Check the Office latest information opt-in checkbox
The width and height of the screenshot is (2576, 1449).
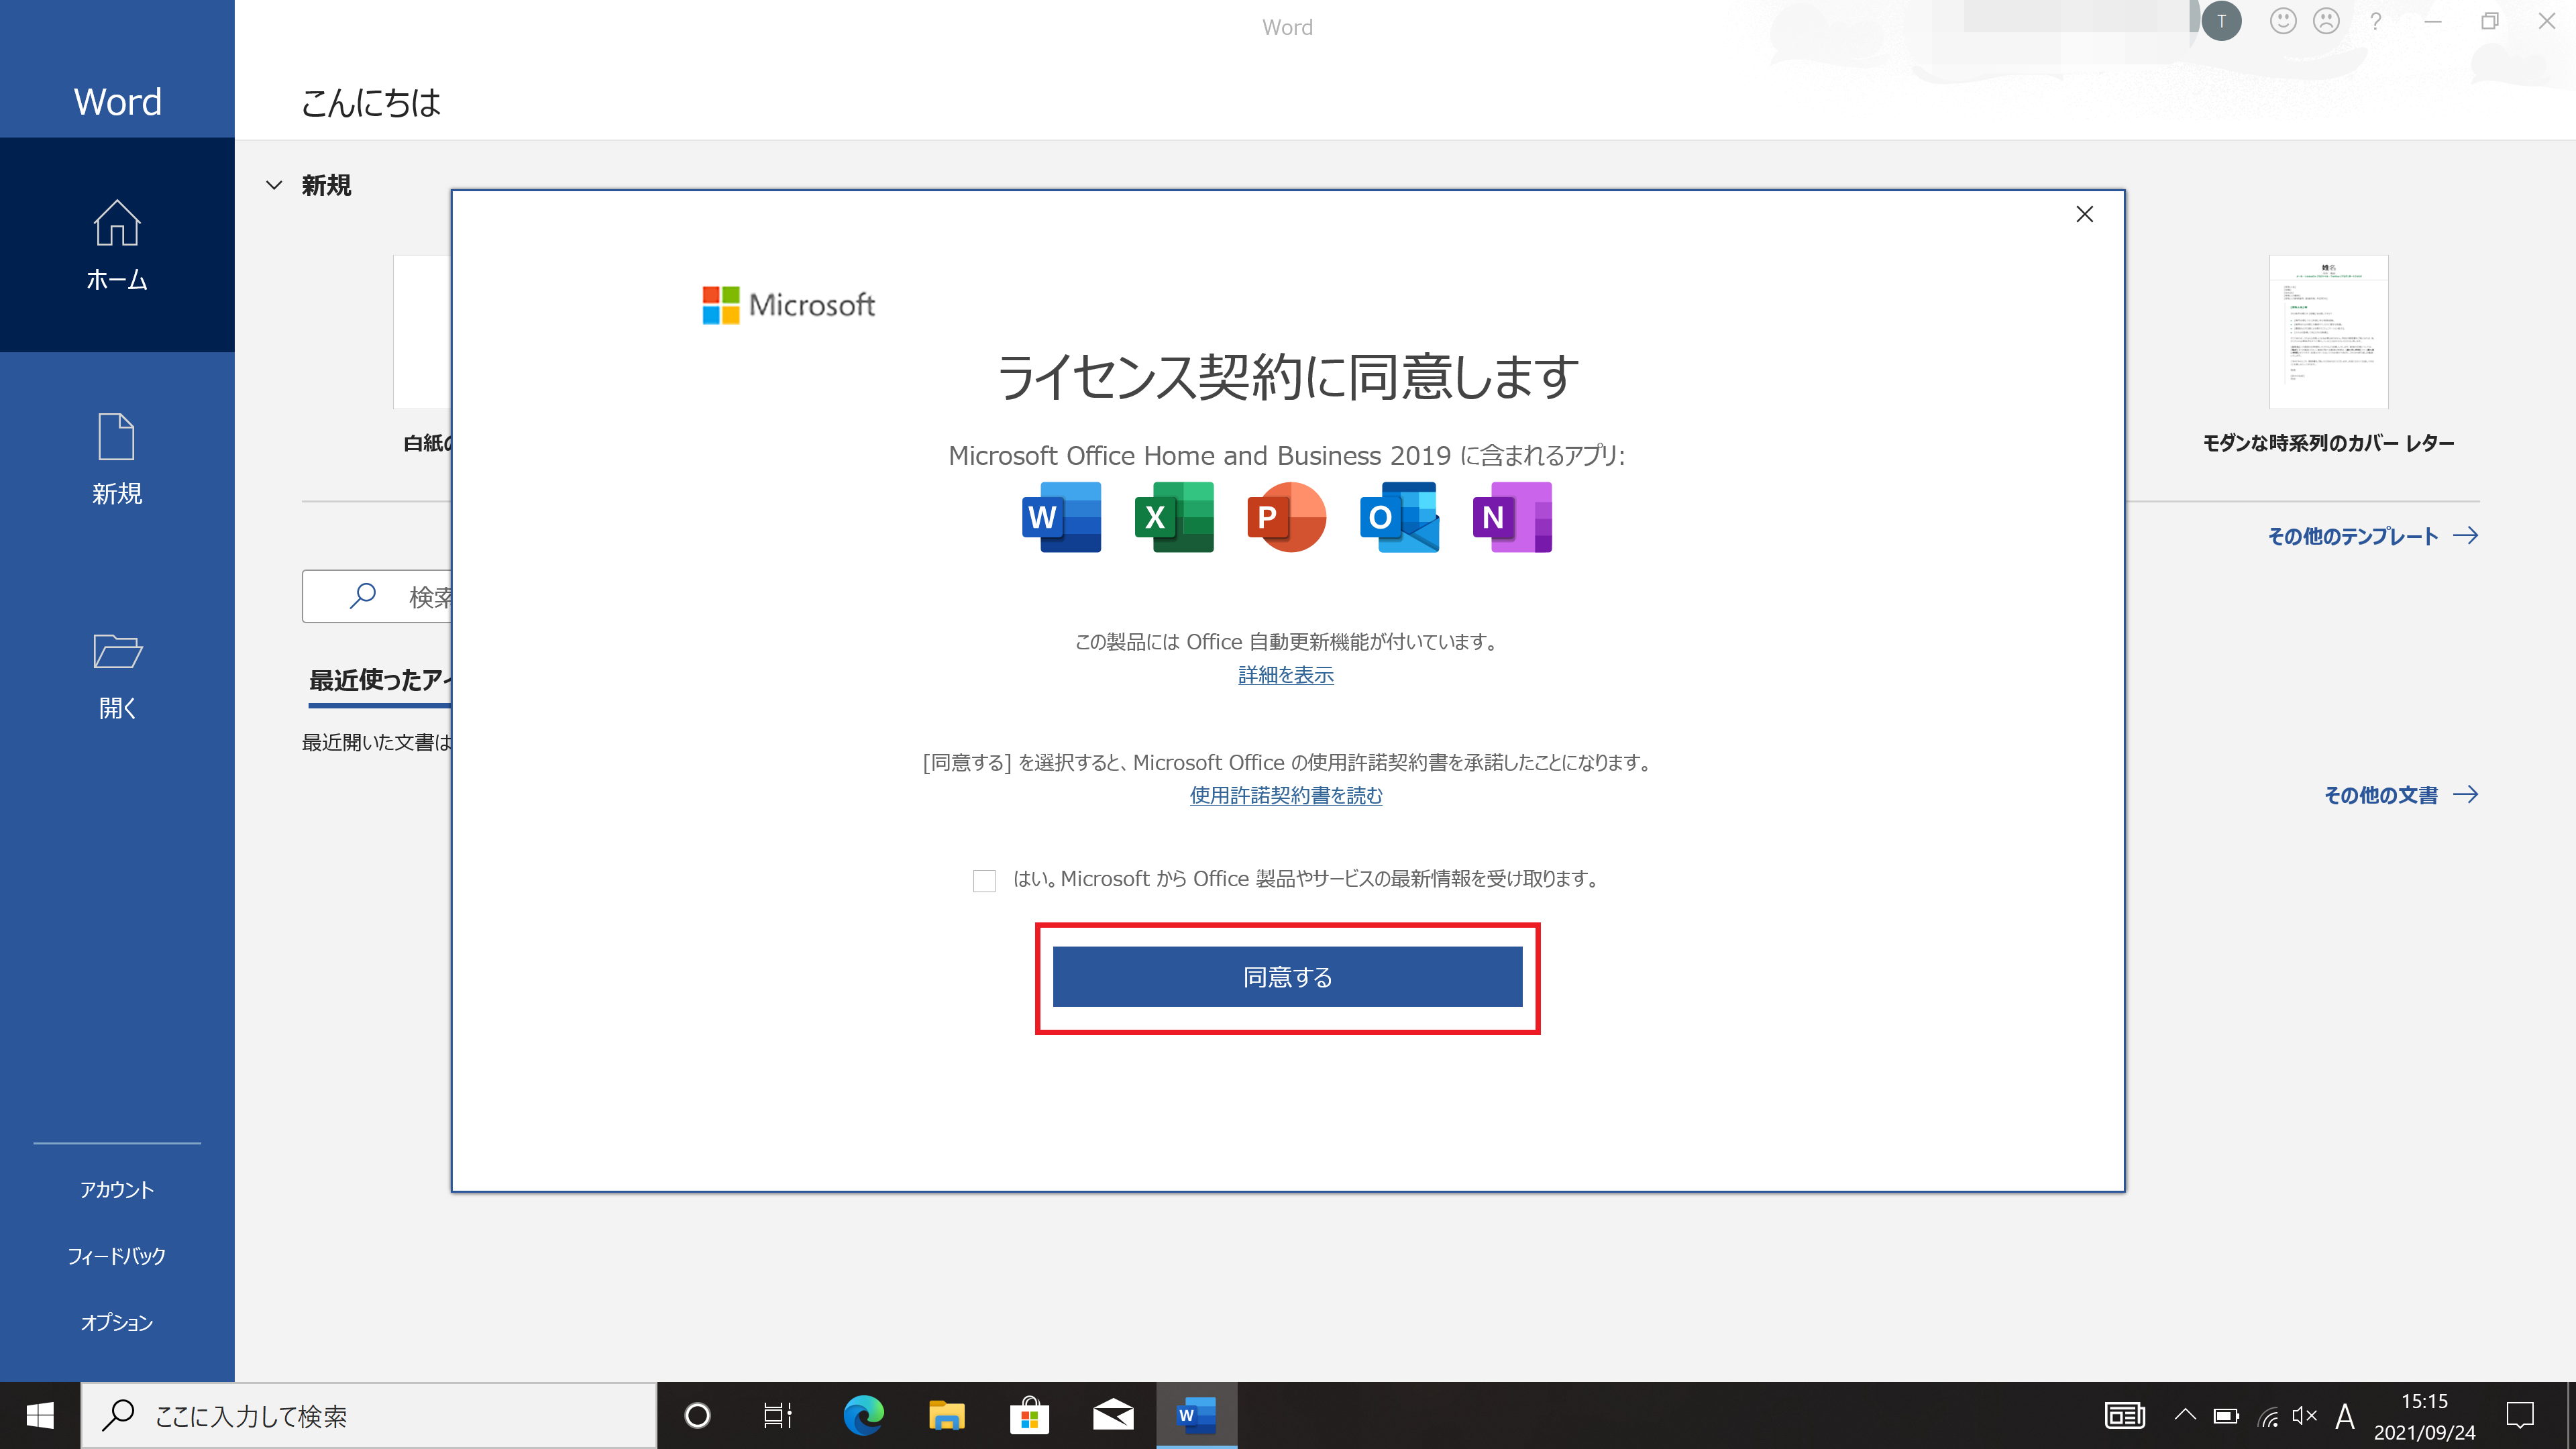pos(984,880)
